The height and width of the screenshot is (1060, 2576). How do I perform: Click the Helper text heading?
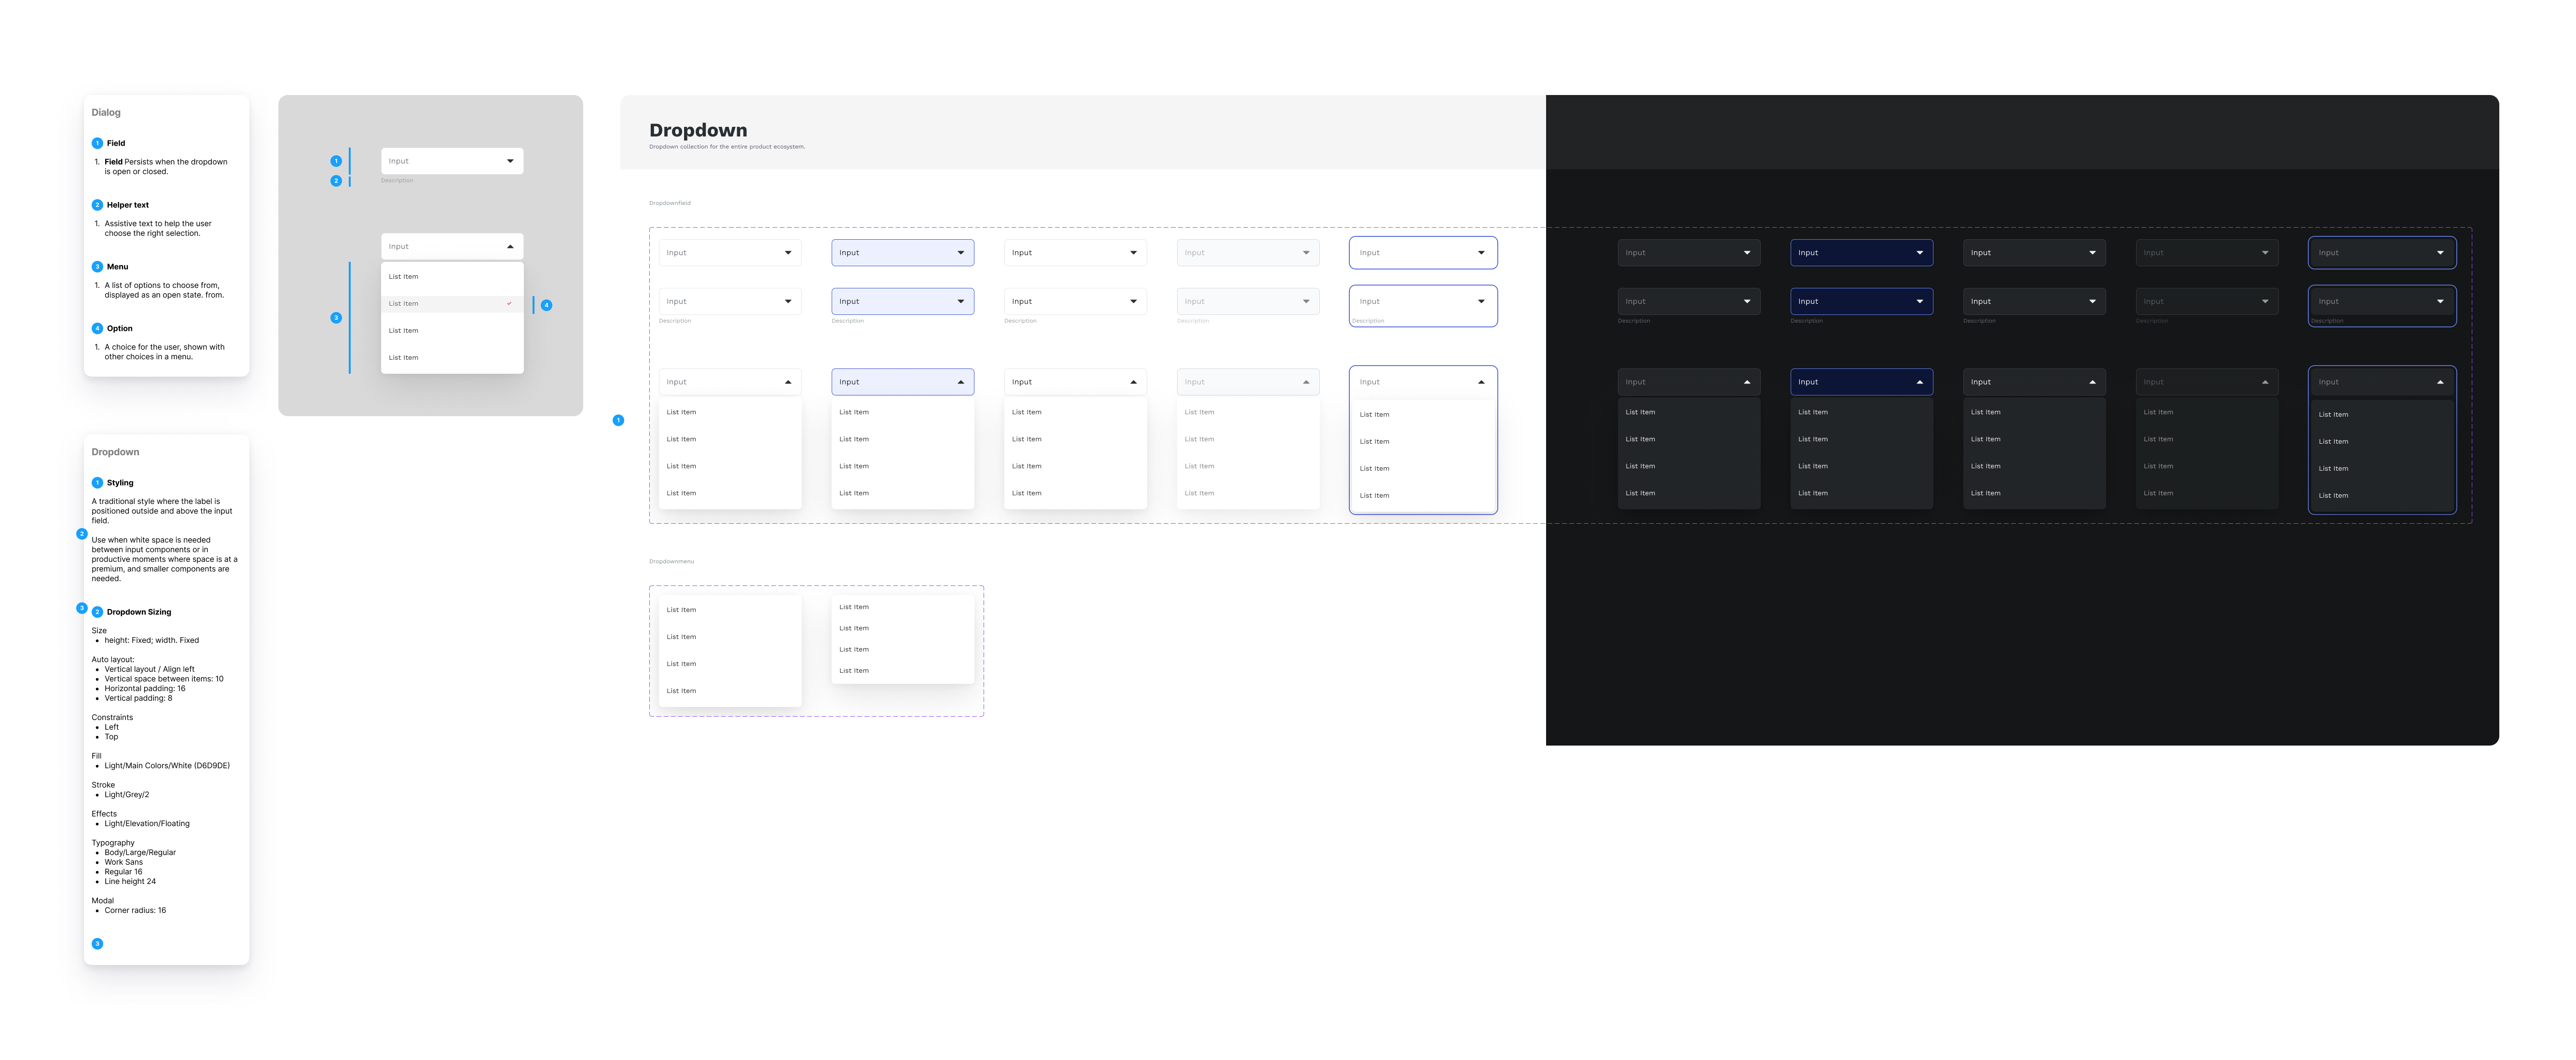tap(128, 205)
